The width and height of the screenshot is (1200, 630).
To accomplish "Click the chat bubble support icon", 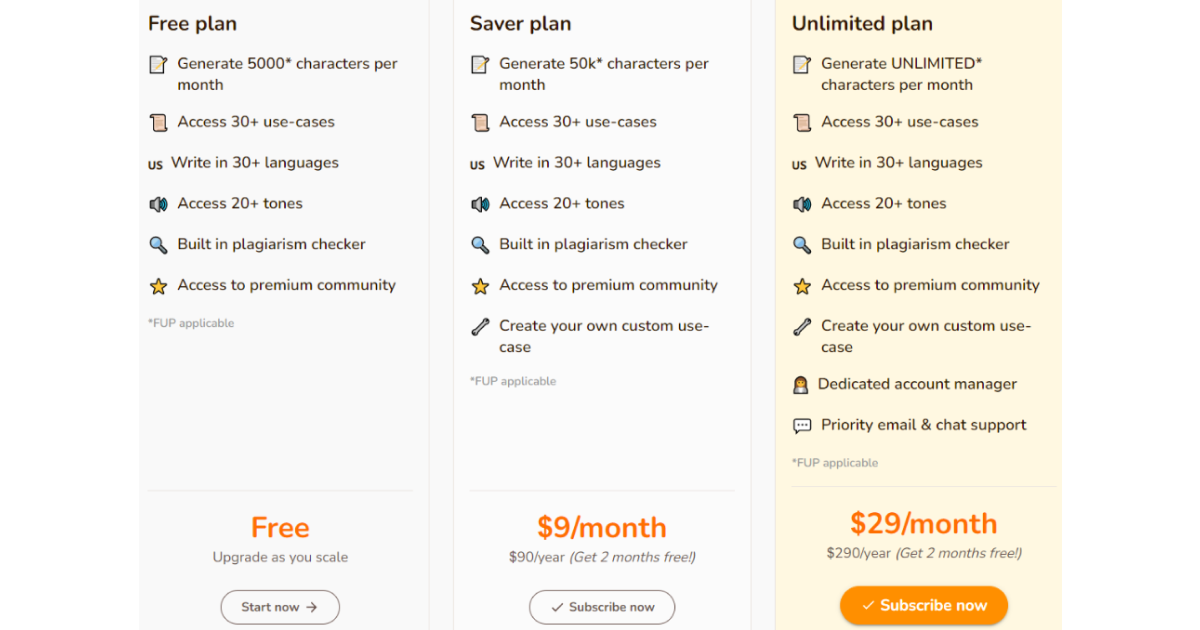I will 802,426.
